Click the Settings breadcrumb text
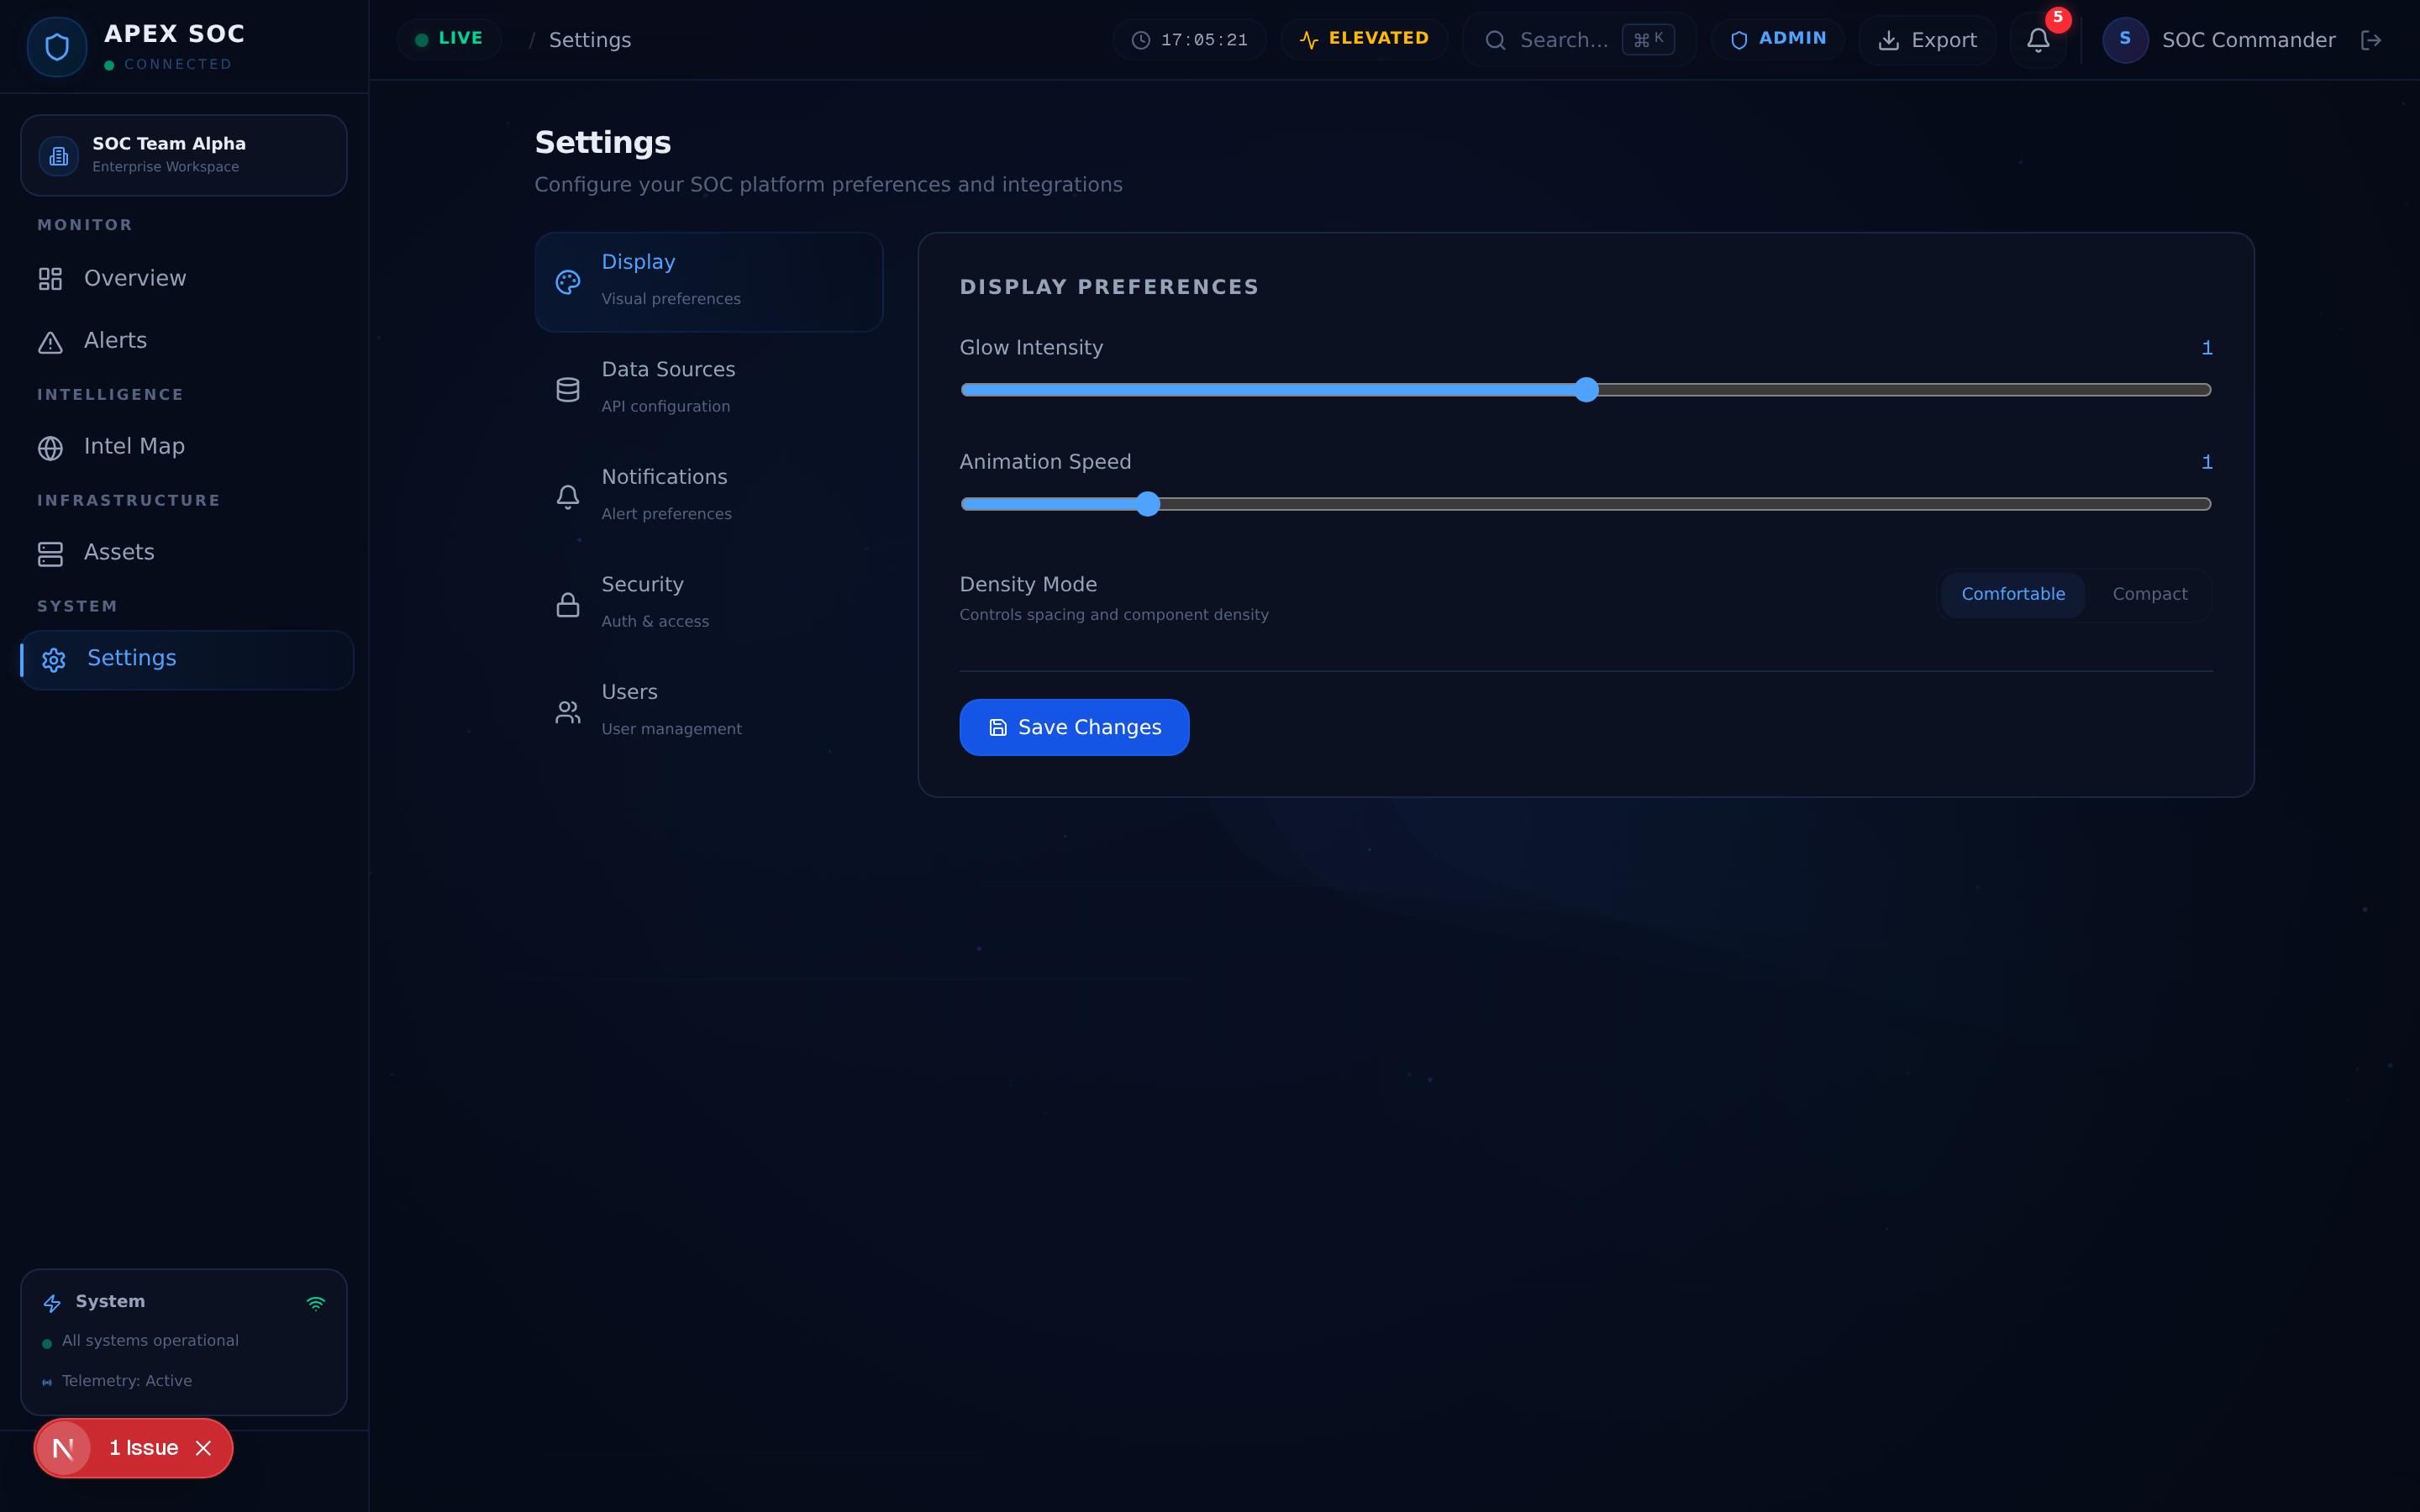Screen dimensions: 2420x1512 590,40
